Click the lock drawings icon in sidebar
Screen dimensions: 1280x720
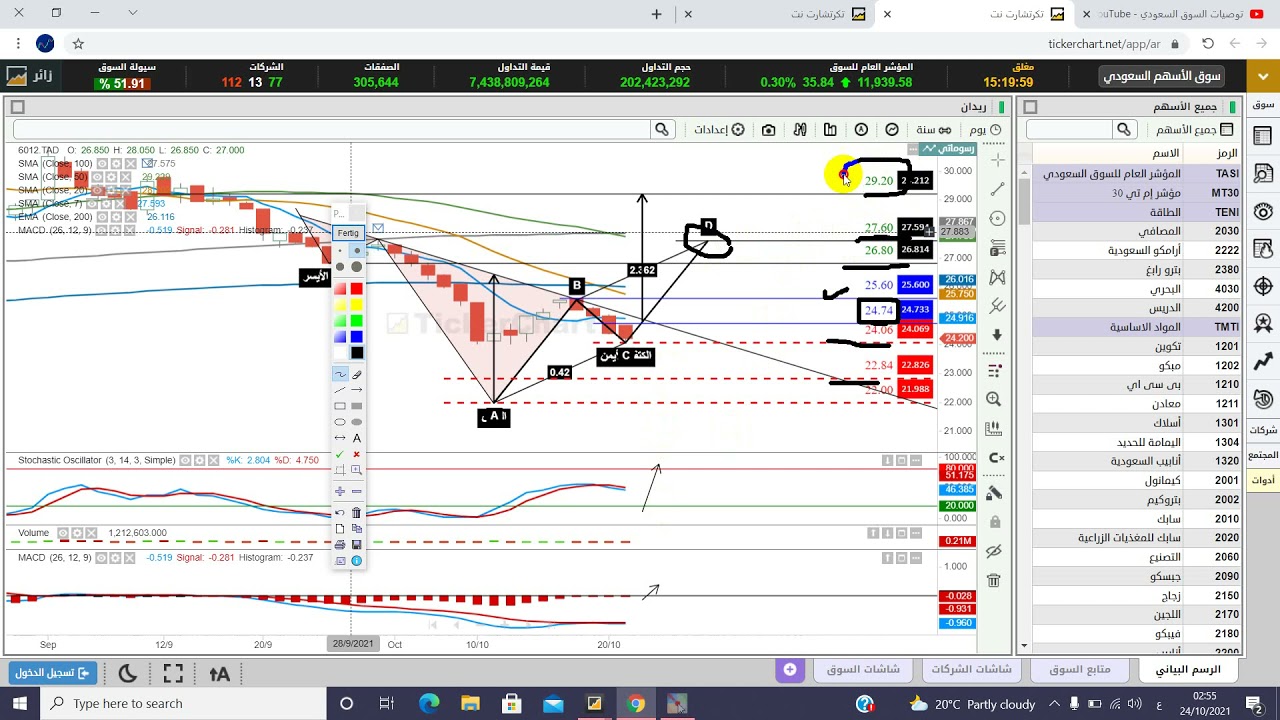coord(994,522)
